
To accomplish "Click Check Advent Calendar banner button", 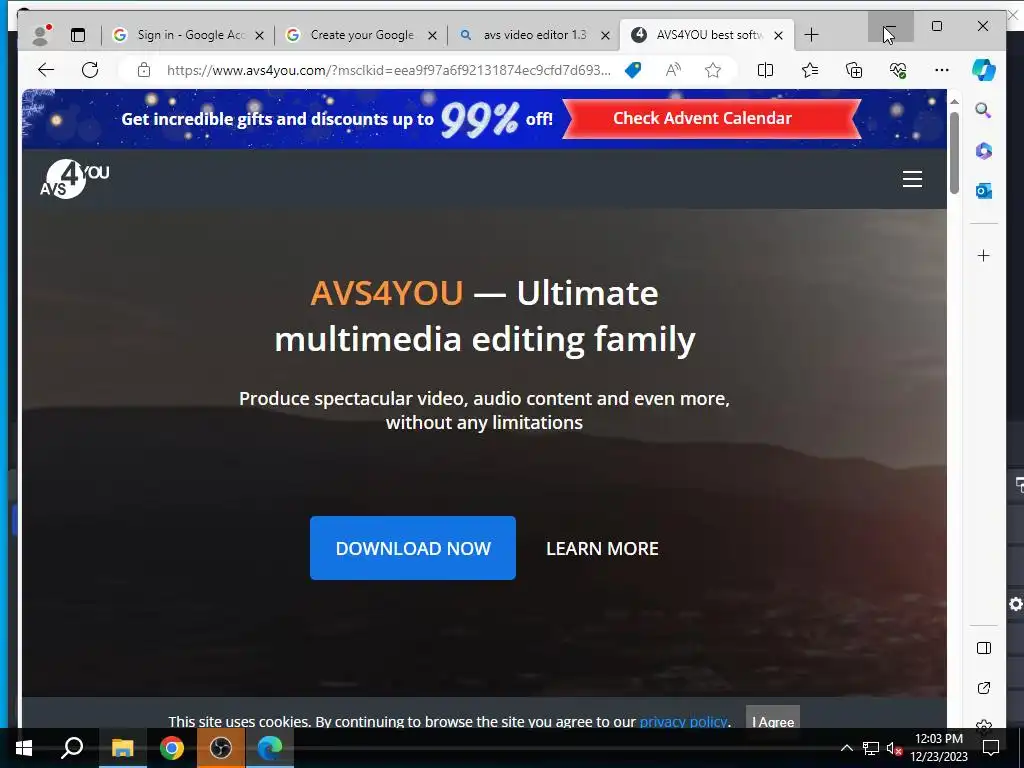I will tap(711, 118).
